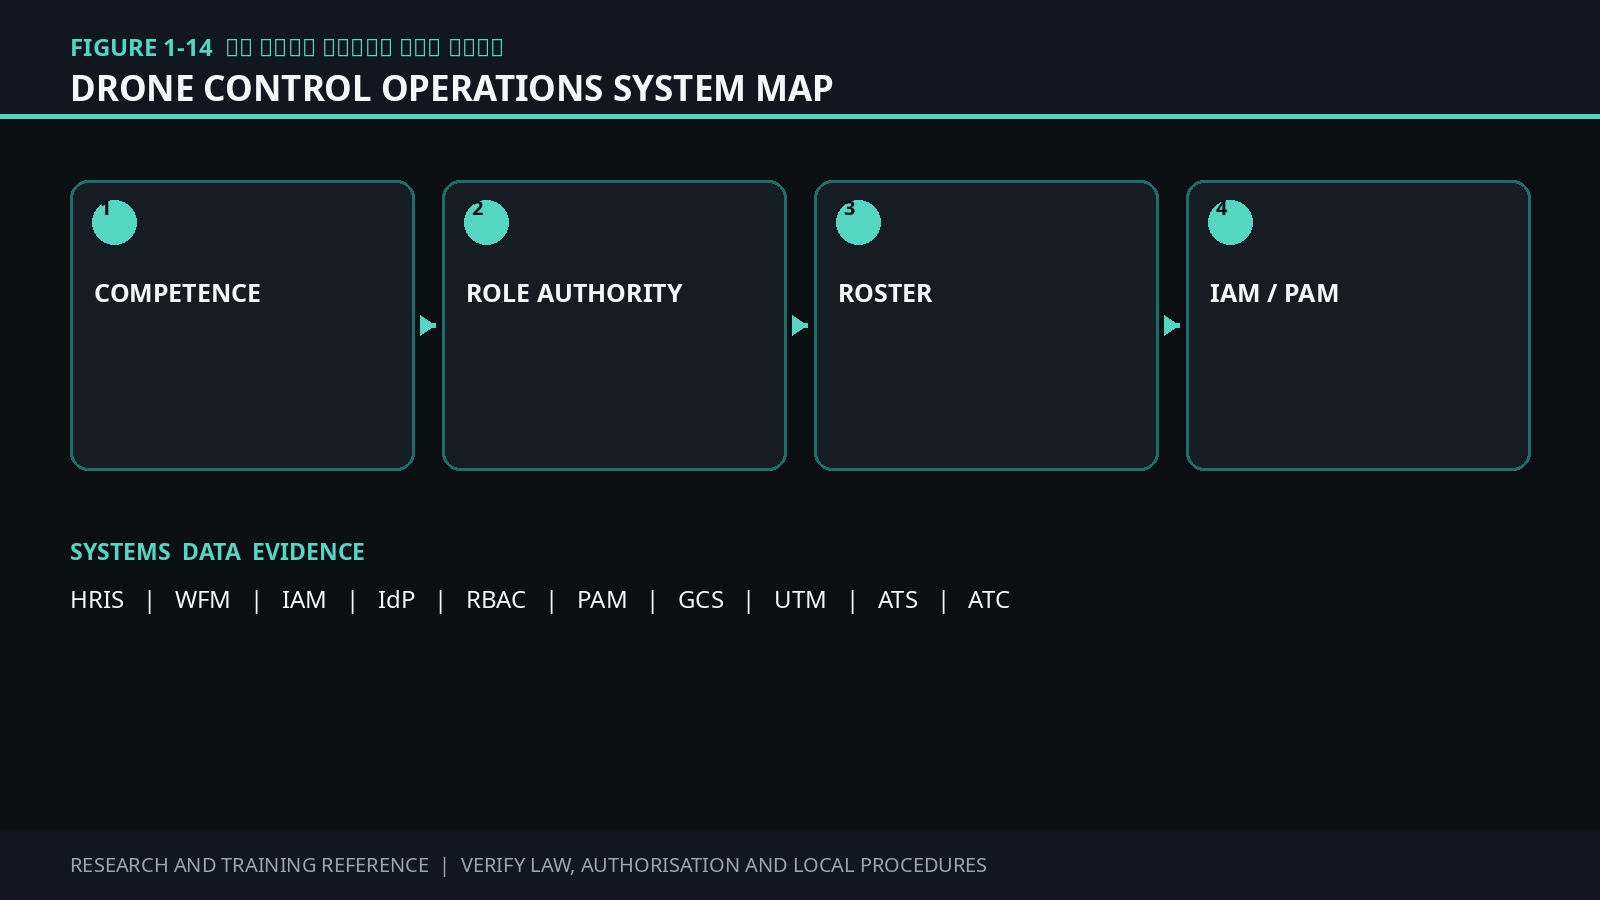This screenshot has height=900, width=1600.
Task: Click arrow between Roster and IAM / PAM
Action: (x=1172, y=325)
